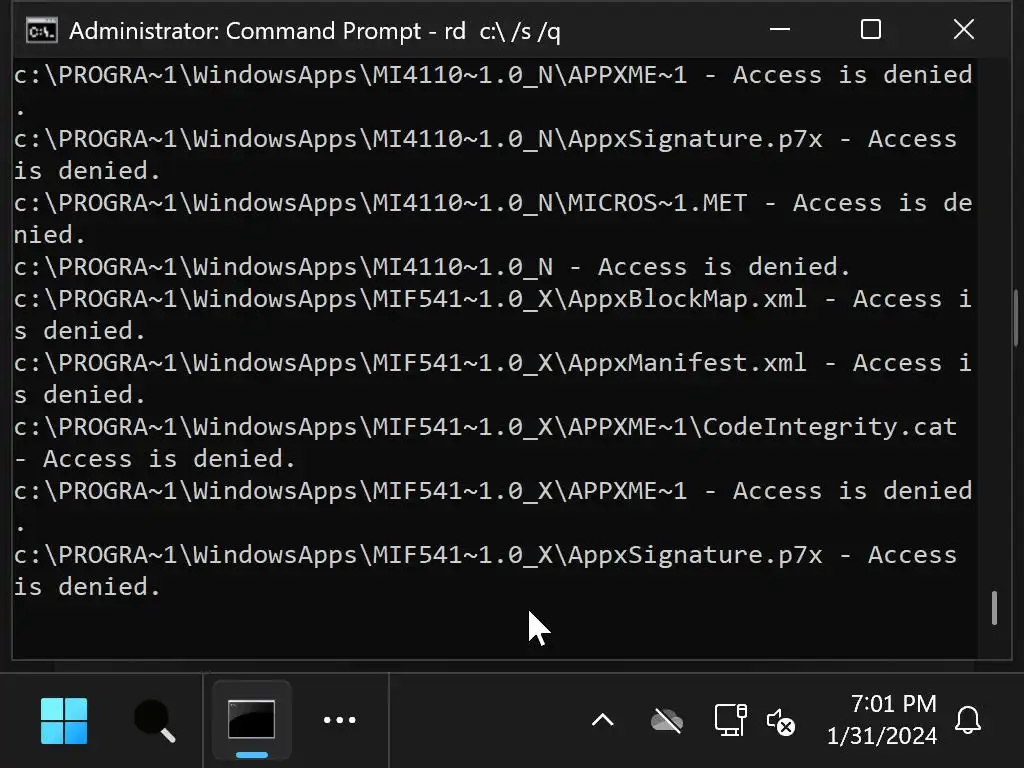
Task: Maximize the Command Prompt window
Action: tap(871, 30)
